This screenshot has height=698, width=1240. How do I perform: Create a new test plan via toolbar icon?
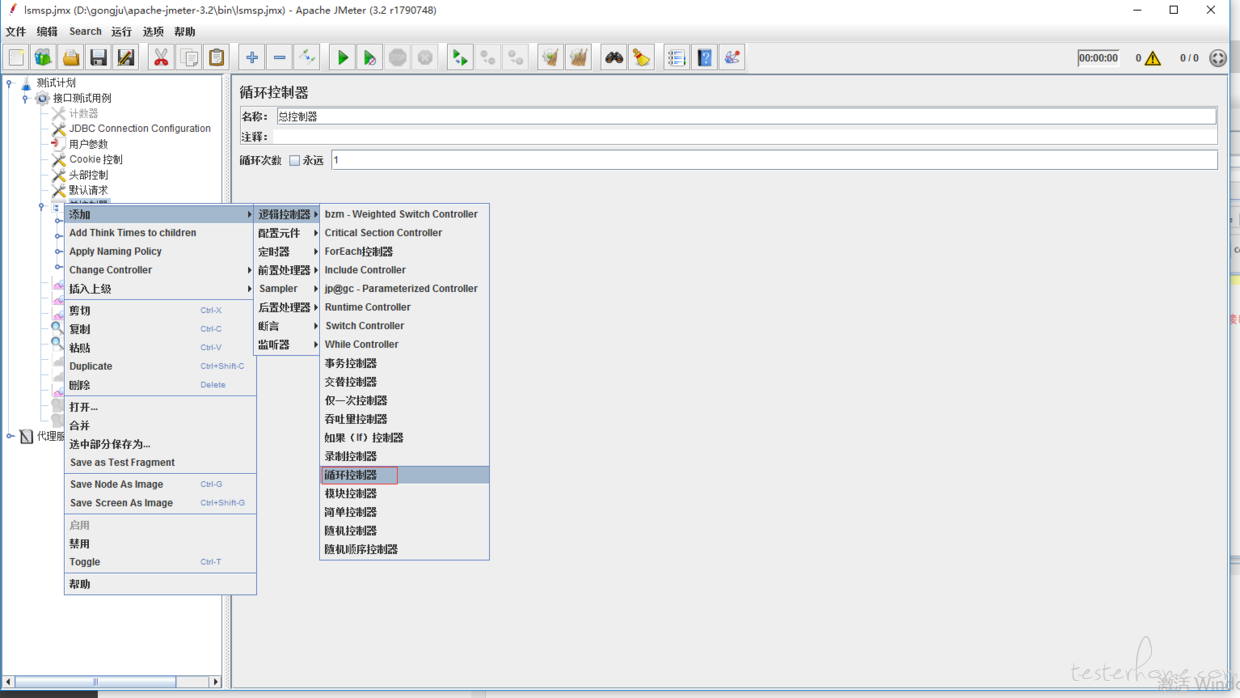[x=16, y=58]
